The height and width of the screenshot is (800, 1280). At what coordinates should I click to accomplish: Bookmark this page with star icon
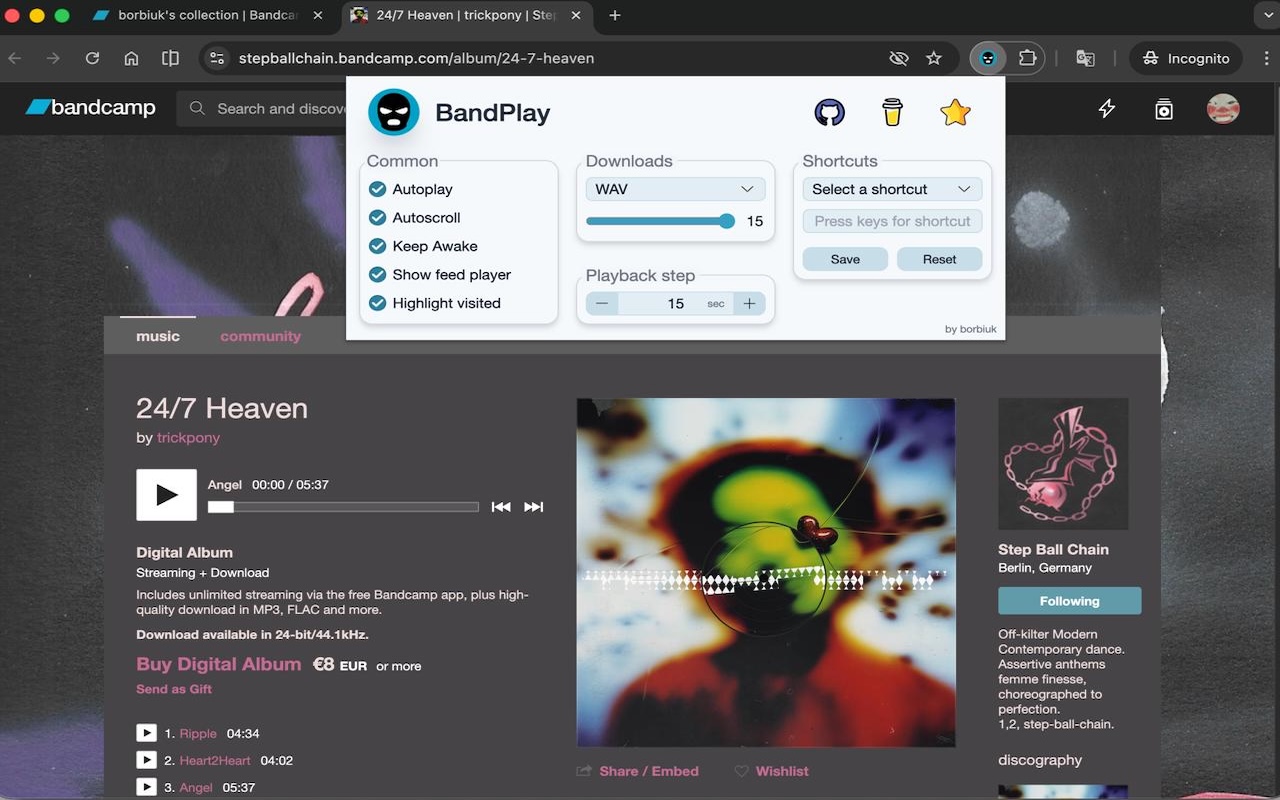(934, 58)
